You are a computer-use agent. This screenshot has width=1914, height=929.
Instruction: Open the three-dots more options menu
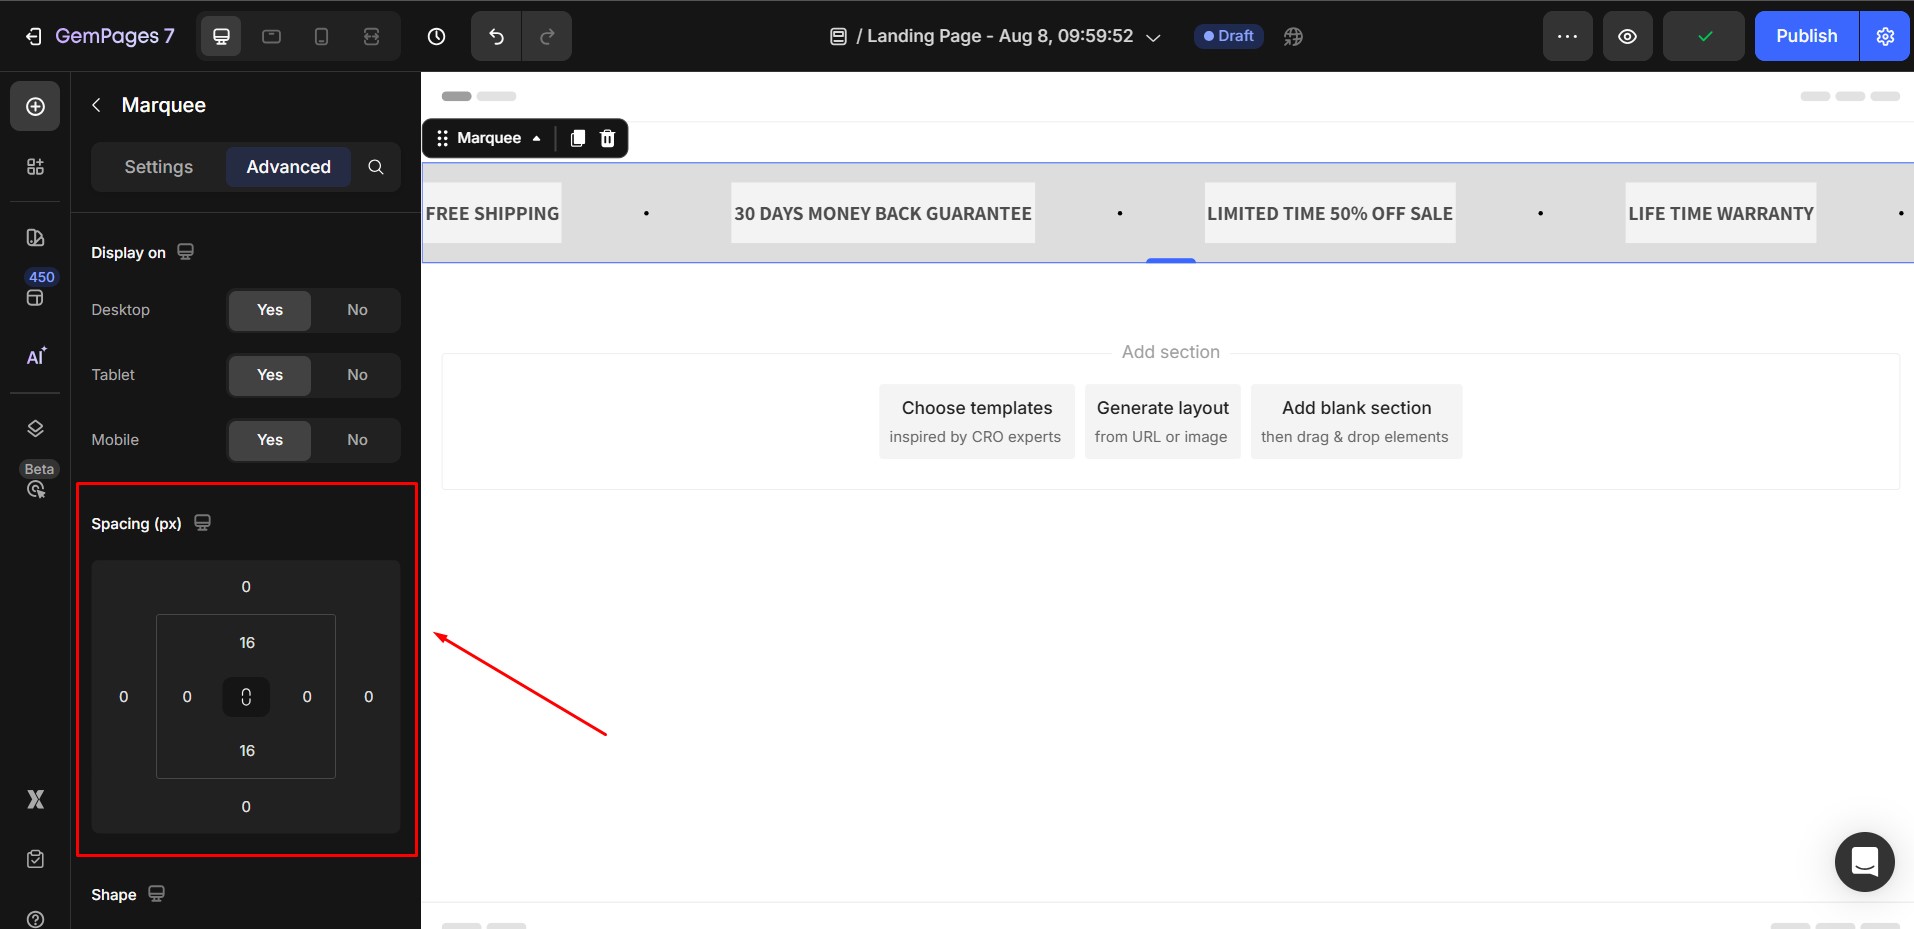pos(1567,37)
